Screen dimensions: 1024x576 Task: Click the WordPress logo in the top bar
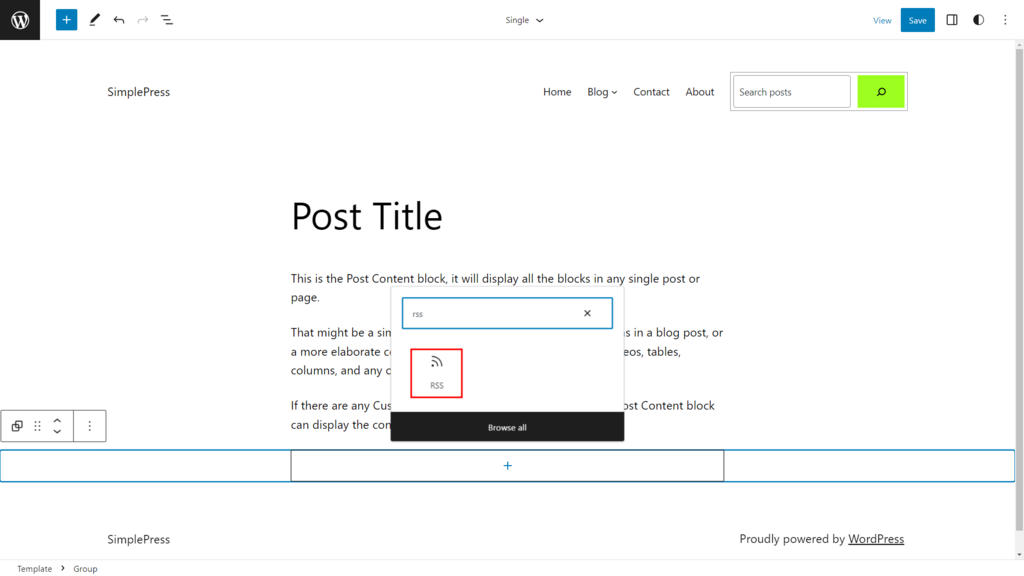(19, 19)
